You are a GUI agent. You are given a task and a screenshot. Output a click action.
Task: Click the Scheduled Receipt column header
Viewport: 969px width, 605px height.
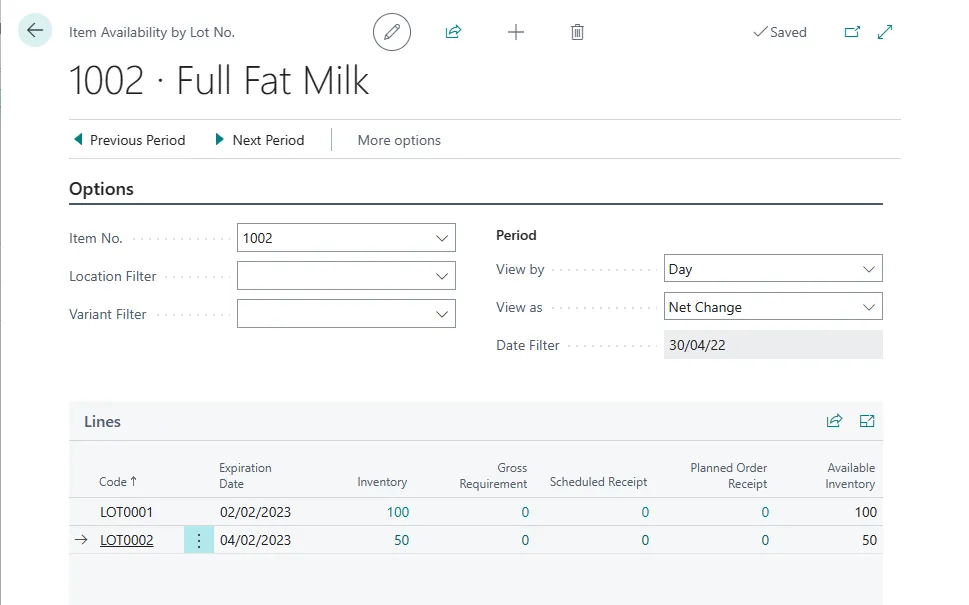tap(598, 482)
